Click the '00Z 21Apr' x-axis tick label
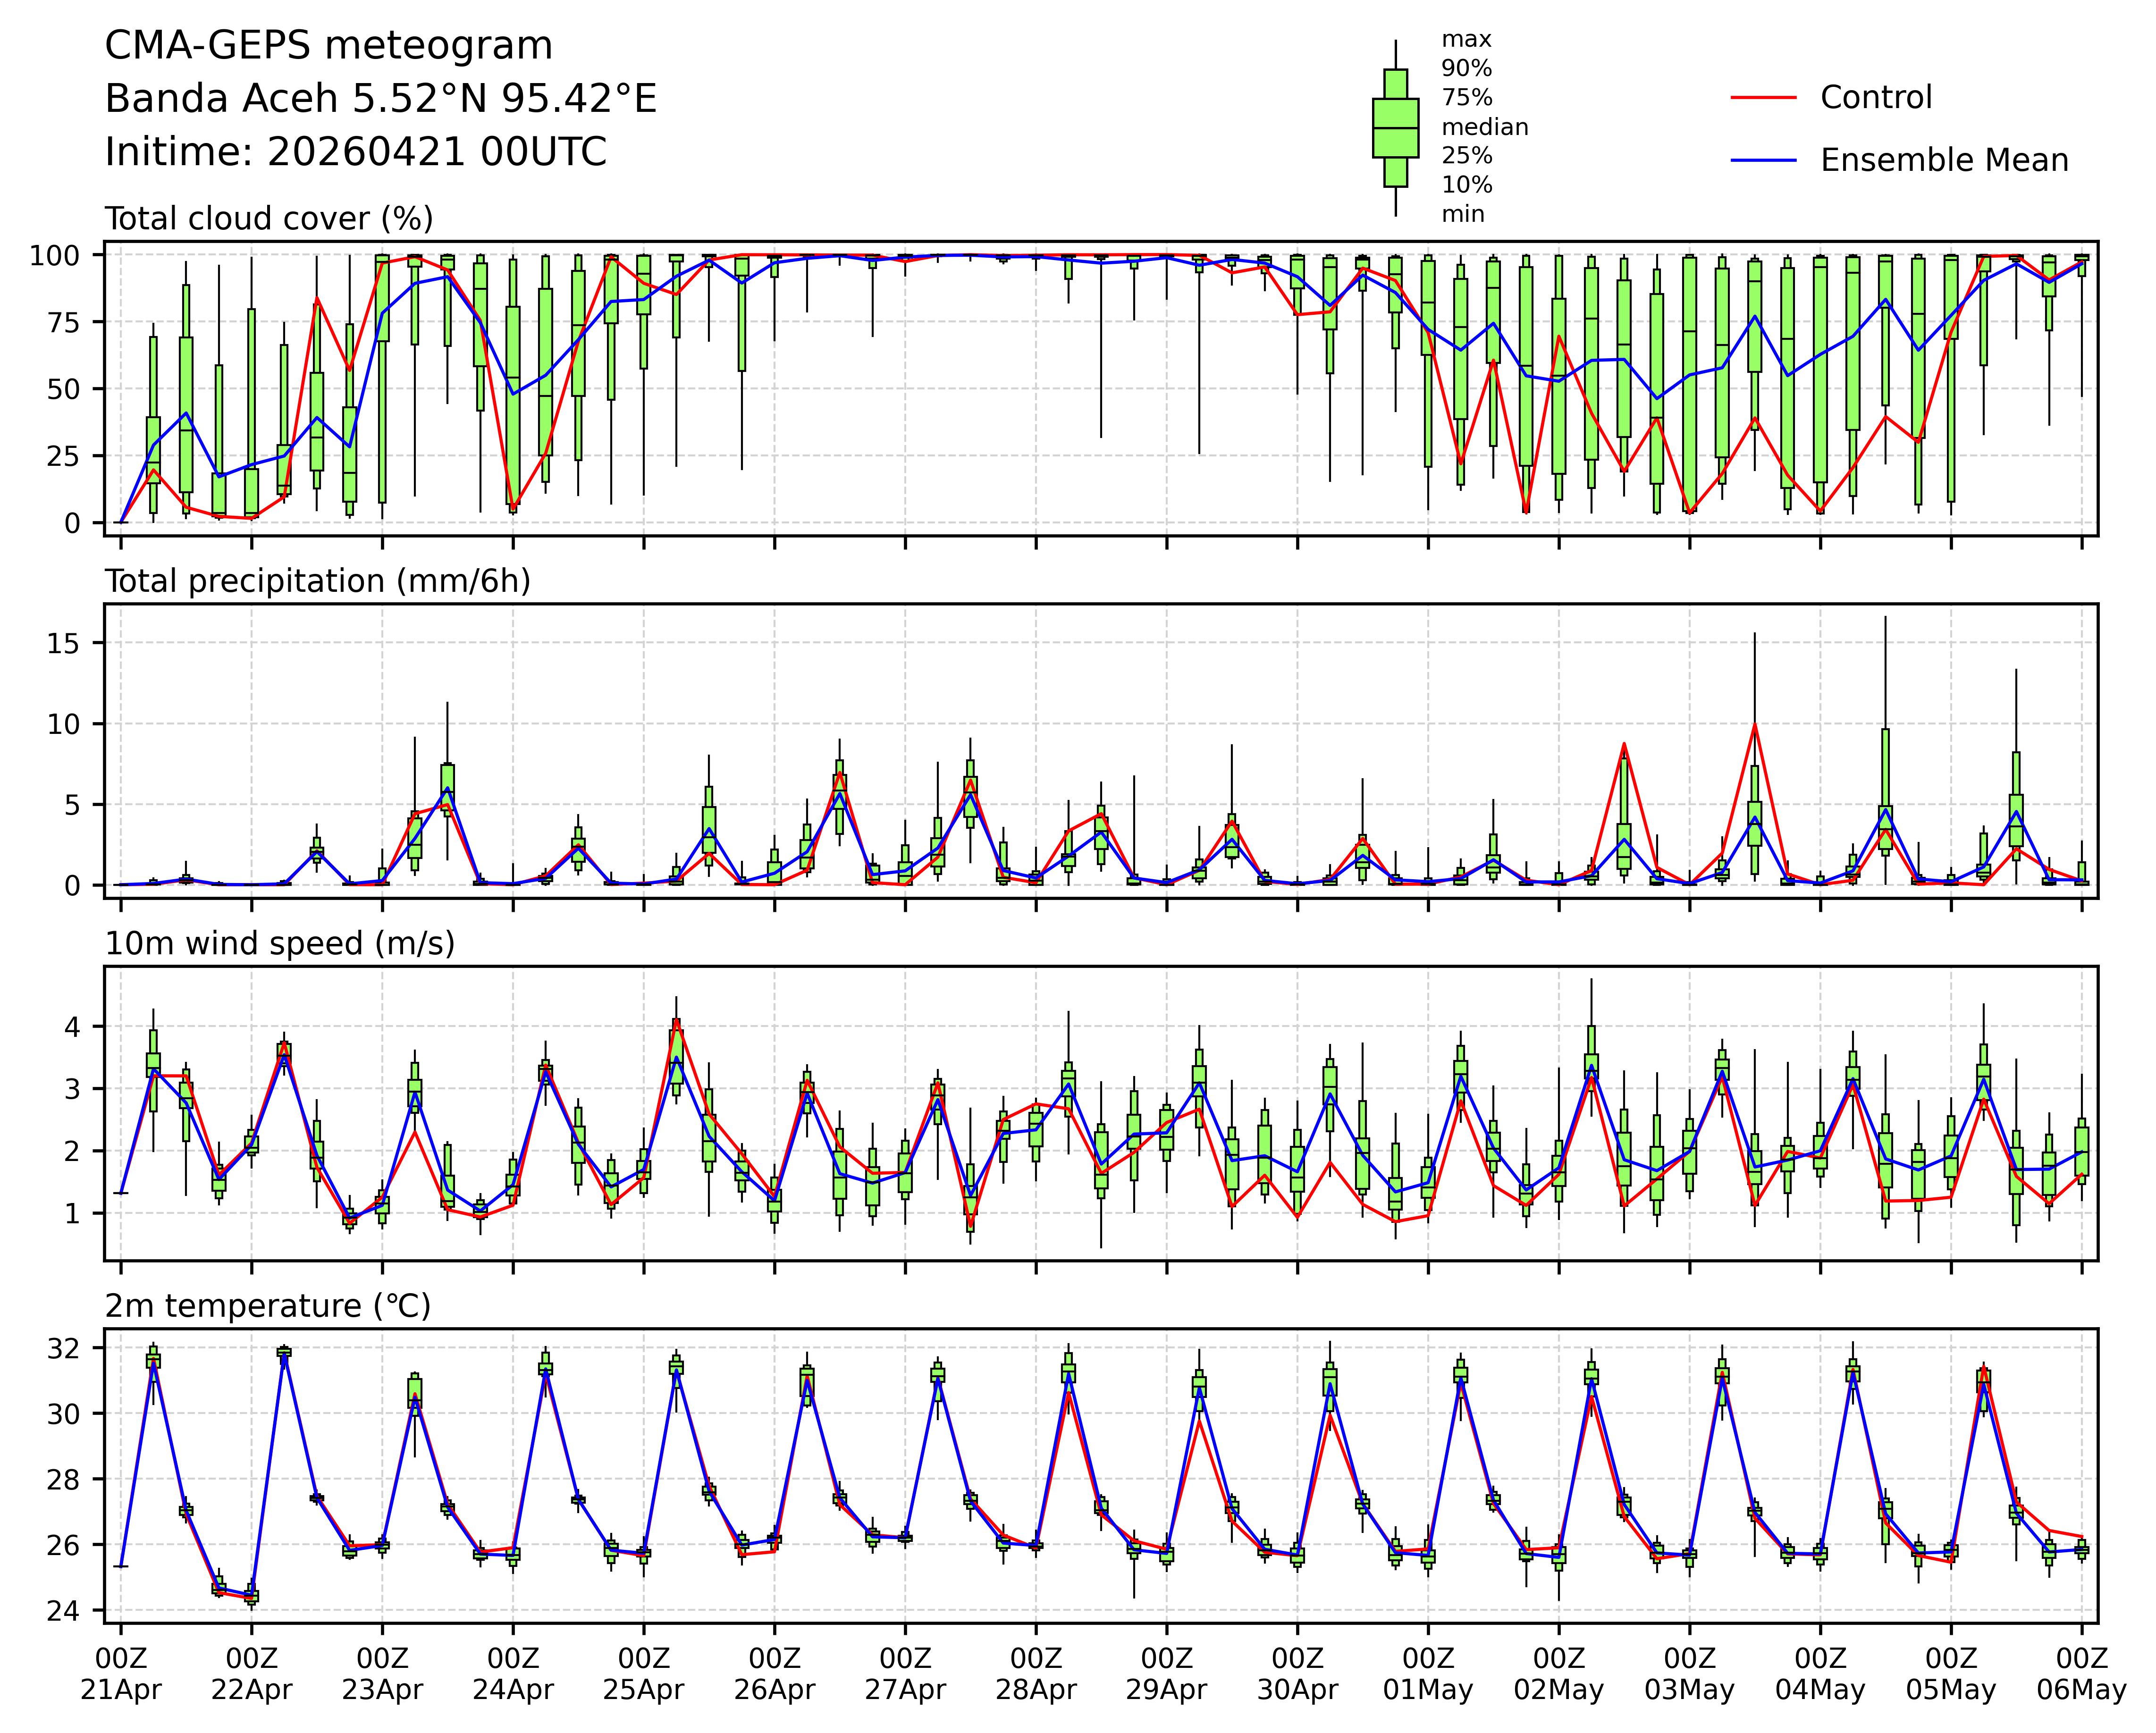 point(121,1674)
